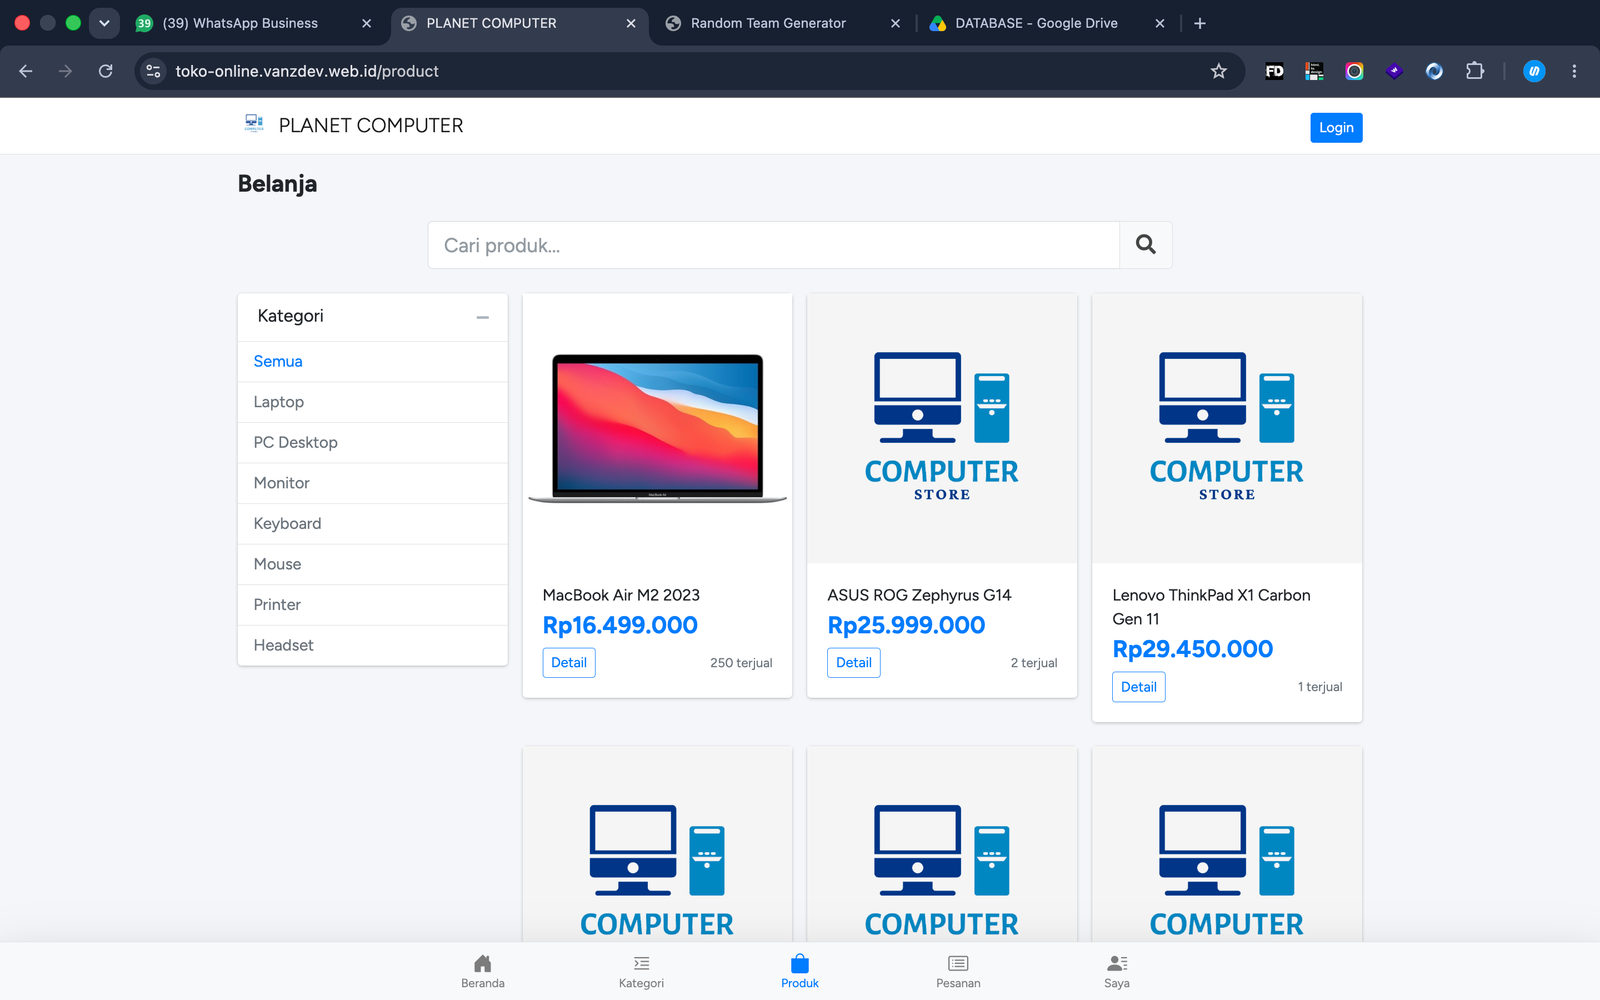1600x1000 pixels.
Task: Select Produk bag icon in bottom navigation
Action: pos(800,964)
